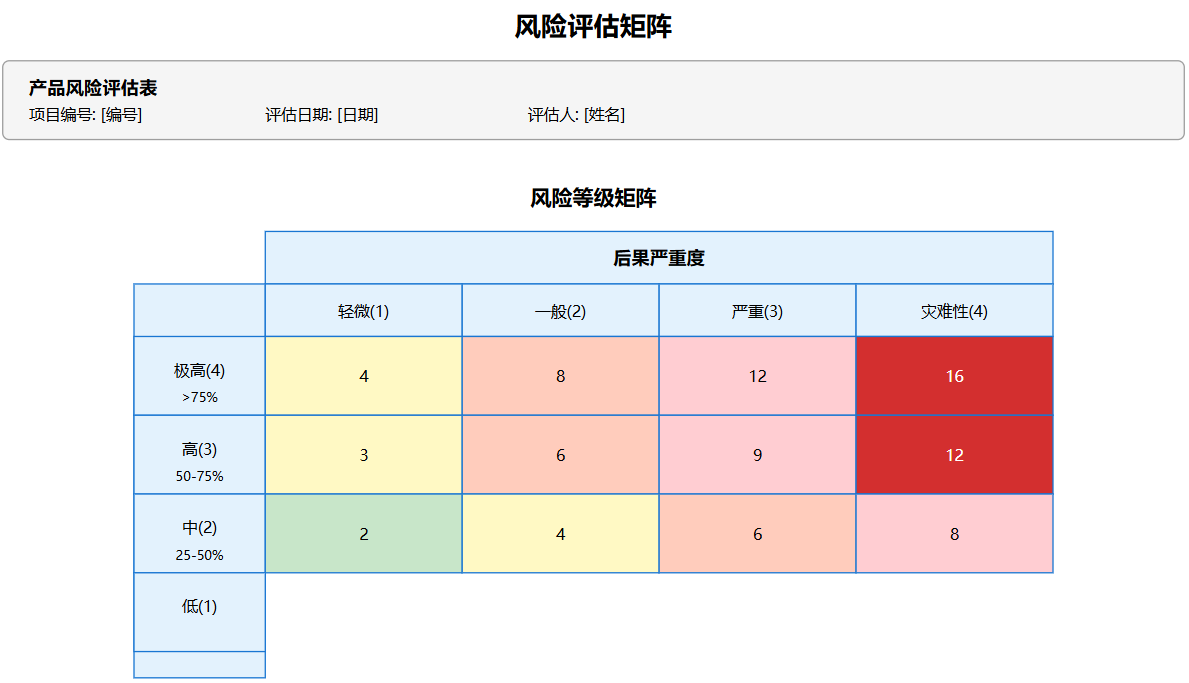
Task: Select the 中(2) 25-50% probability row header
Action: point(199,534)
